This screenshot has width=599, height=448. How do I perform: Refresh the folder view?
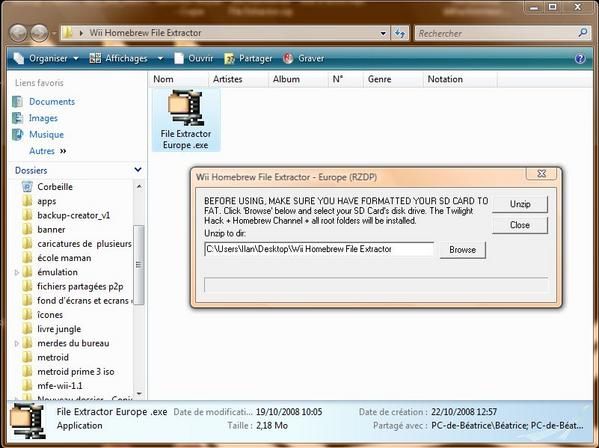click(400, 33)
